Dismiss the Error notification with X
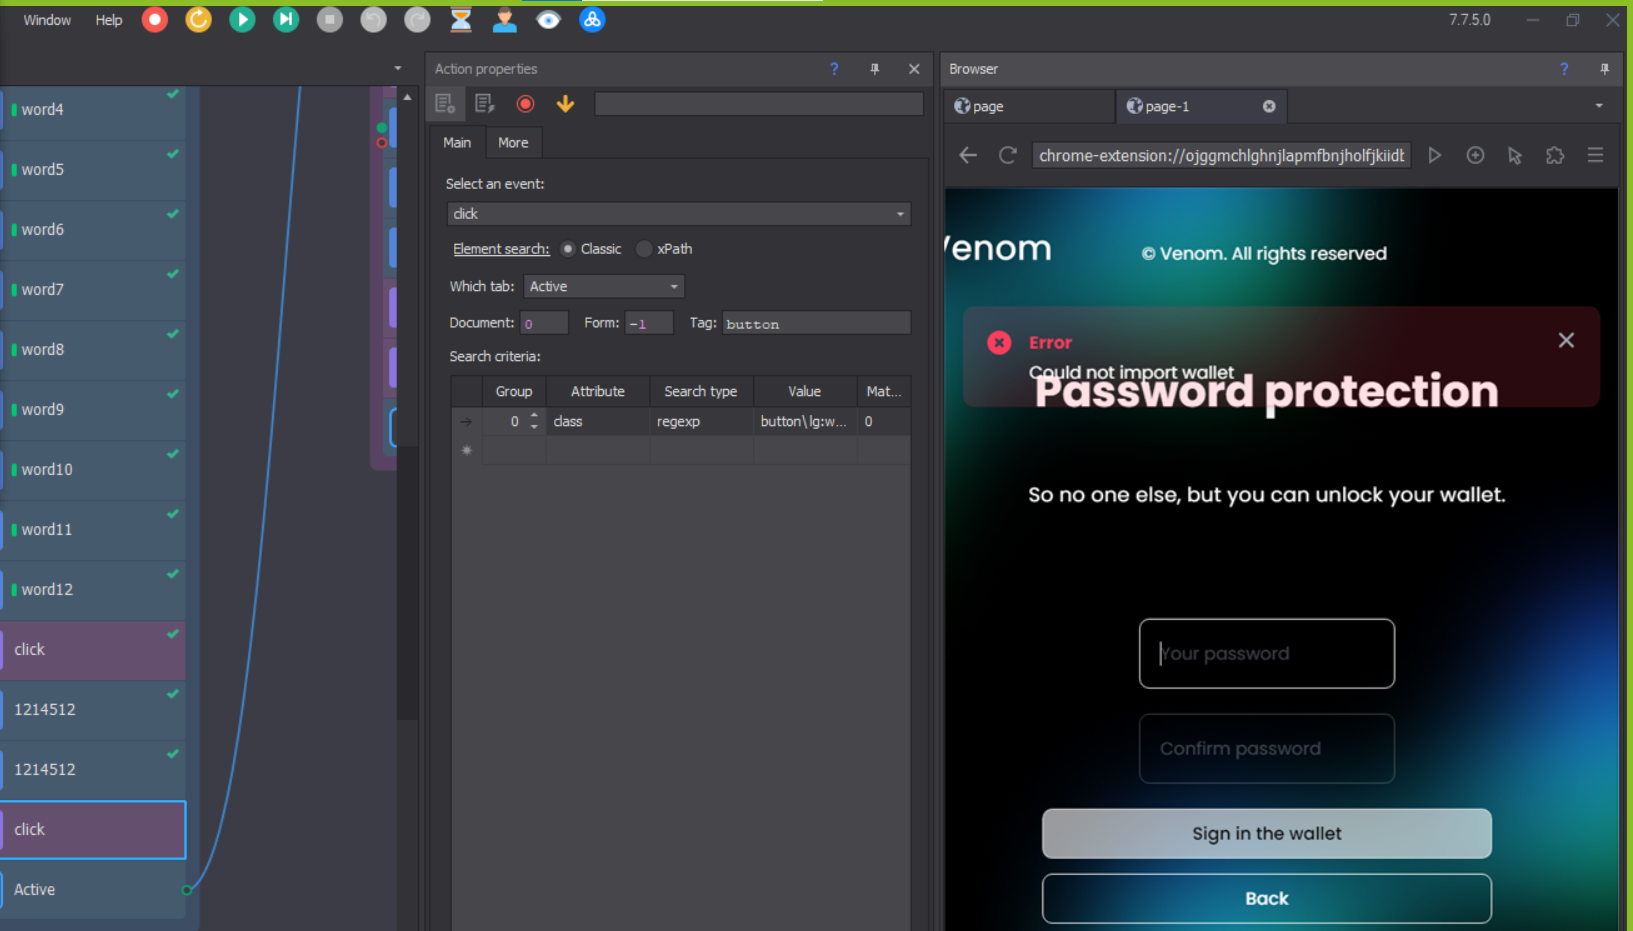The width and height of the screenshot is (1633, 931). tap(1566, 341)
